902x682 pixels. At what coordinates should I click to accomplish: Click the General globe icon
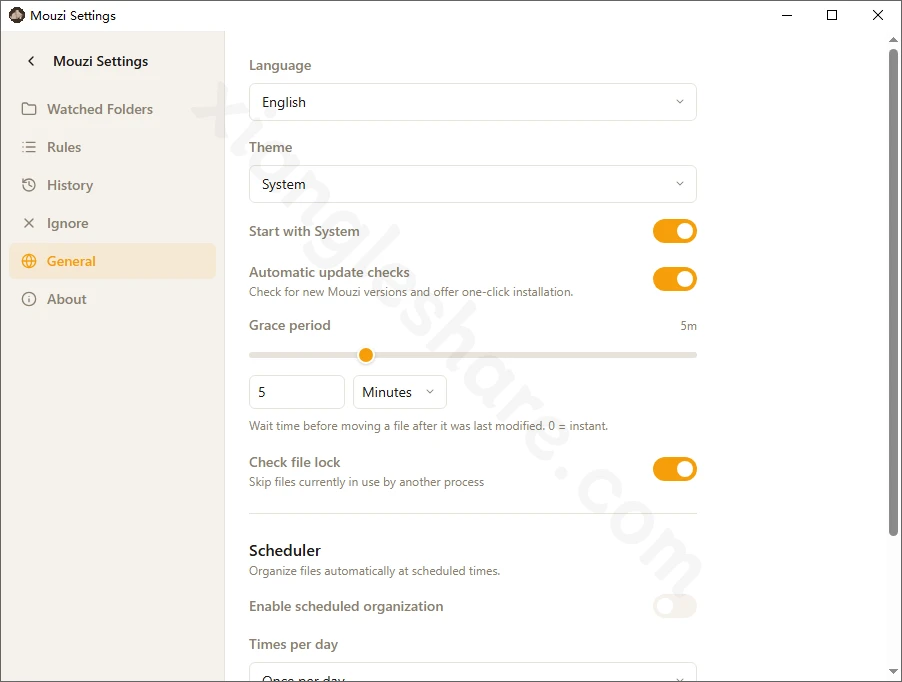(29, 261)
